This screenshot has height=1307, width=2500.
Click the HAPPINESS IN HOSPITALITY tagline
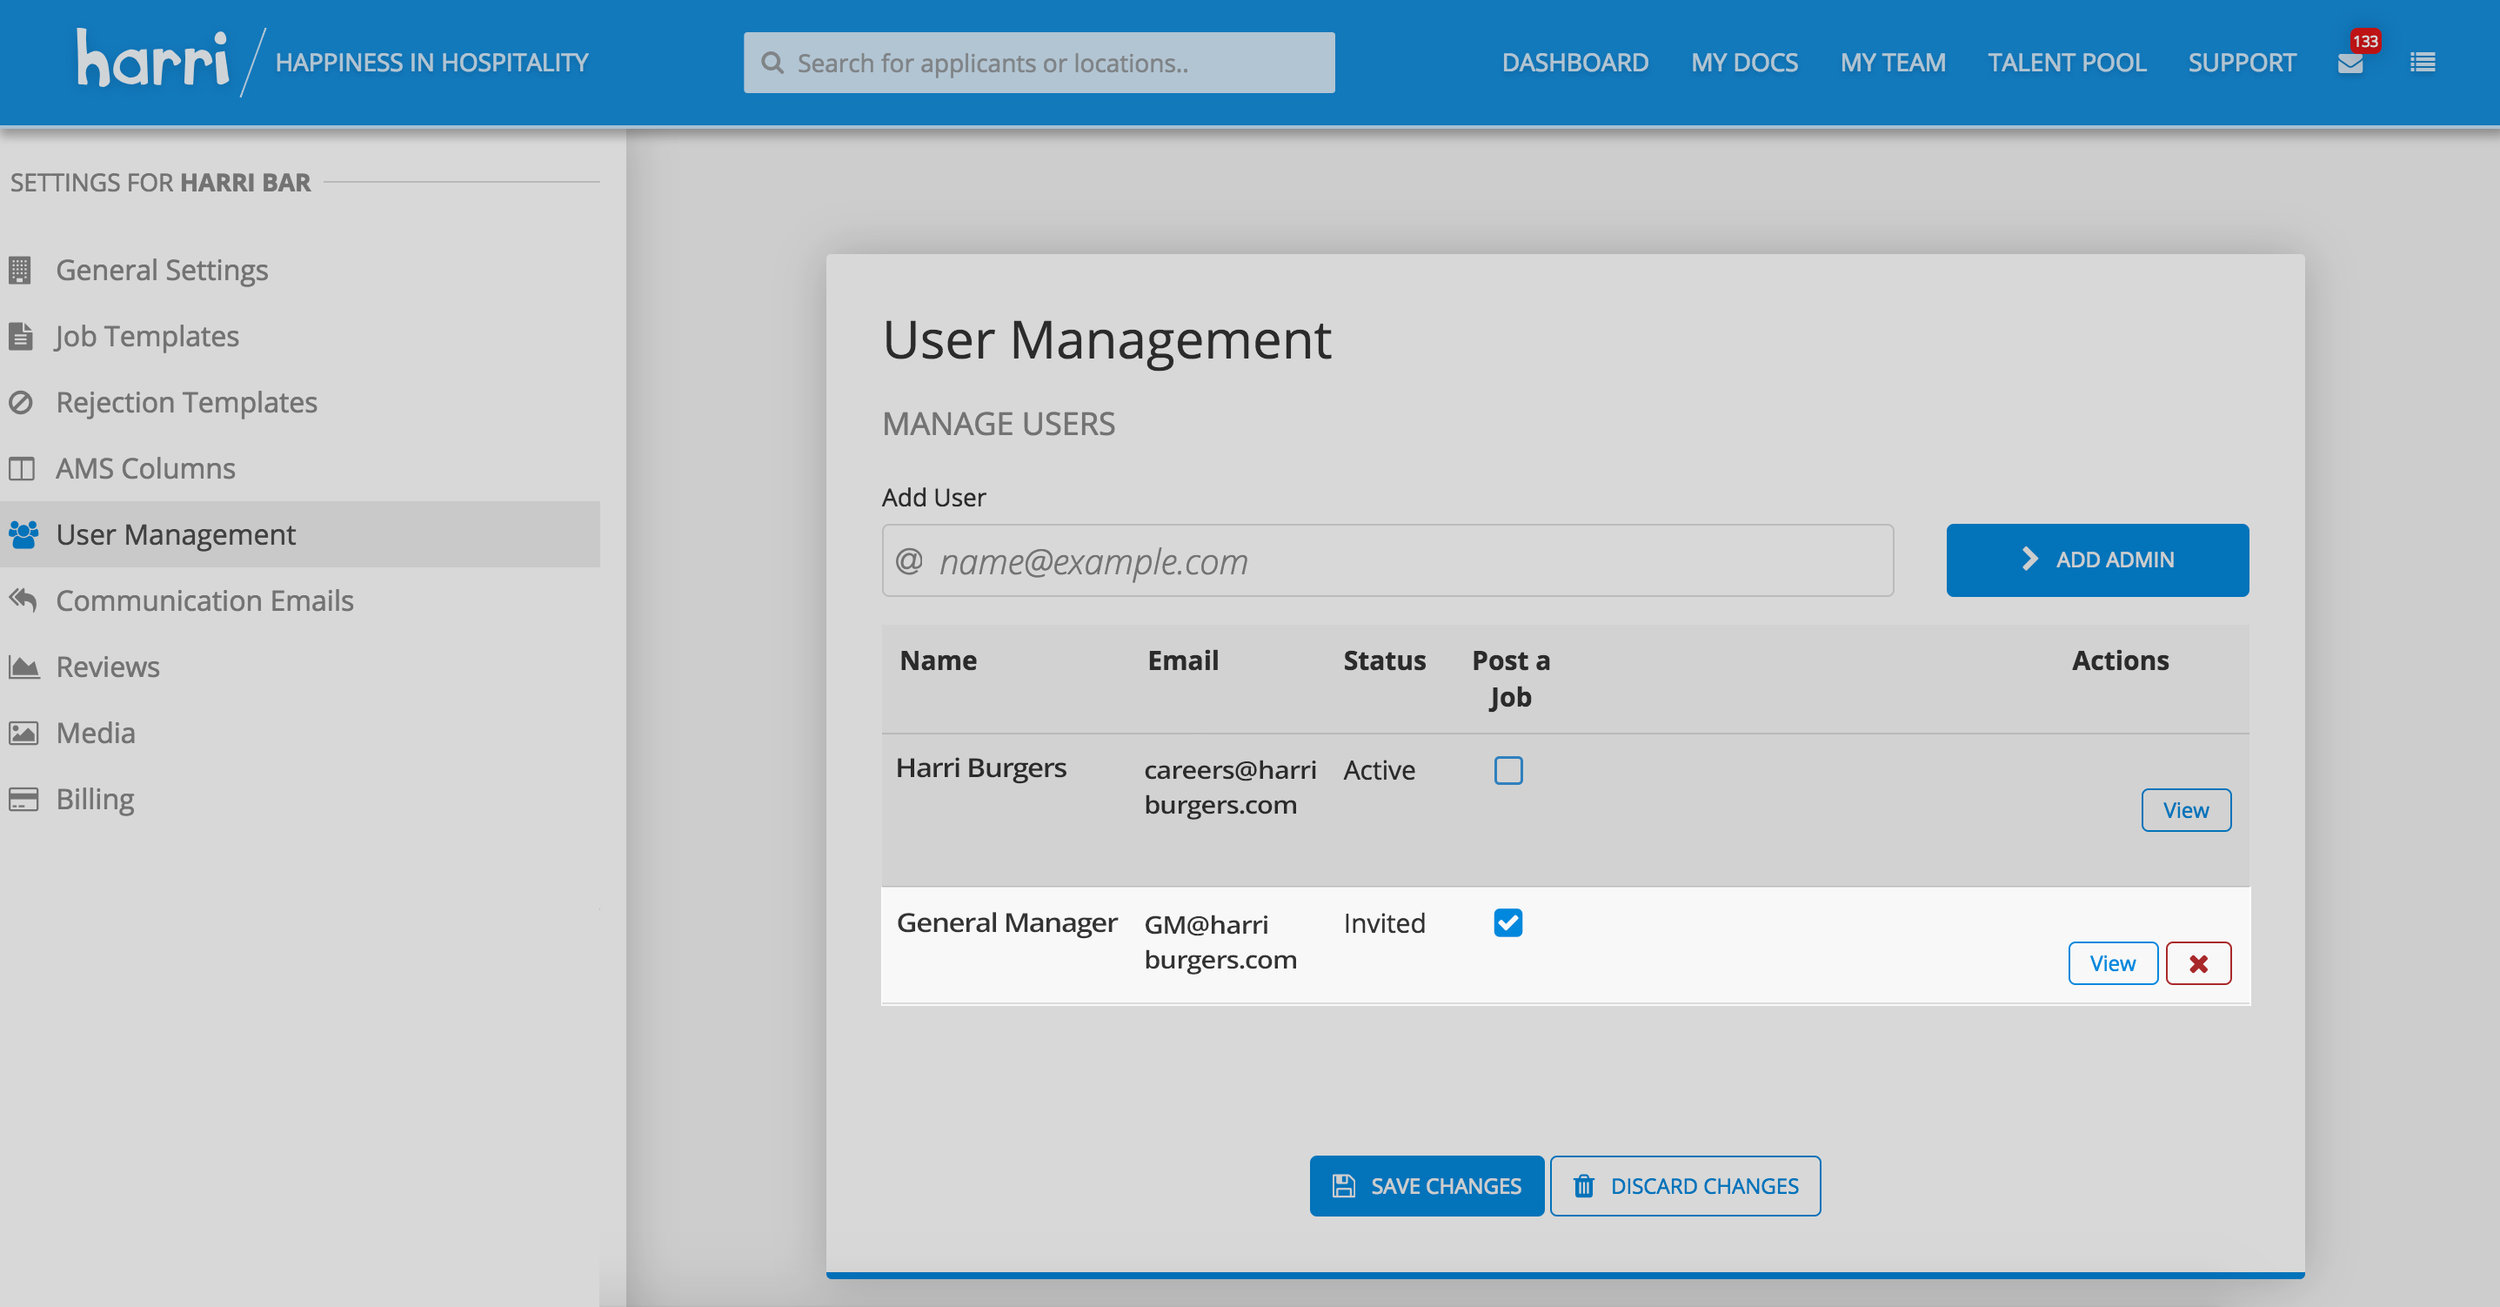[432, 63]
